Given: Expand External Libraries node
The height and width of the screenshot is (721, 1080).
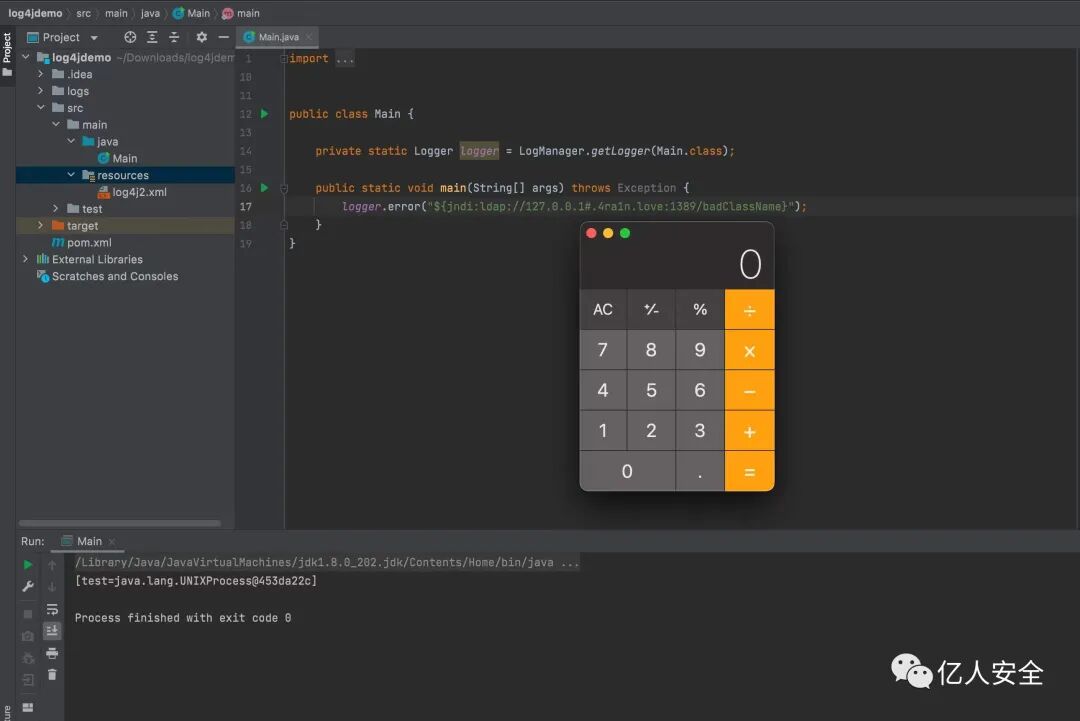Looking at the screenshot, I should tap(25, 259).
